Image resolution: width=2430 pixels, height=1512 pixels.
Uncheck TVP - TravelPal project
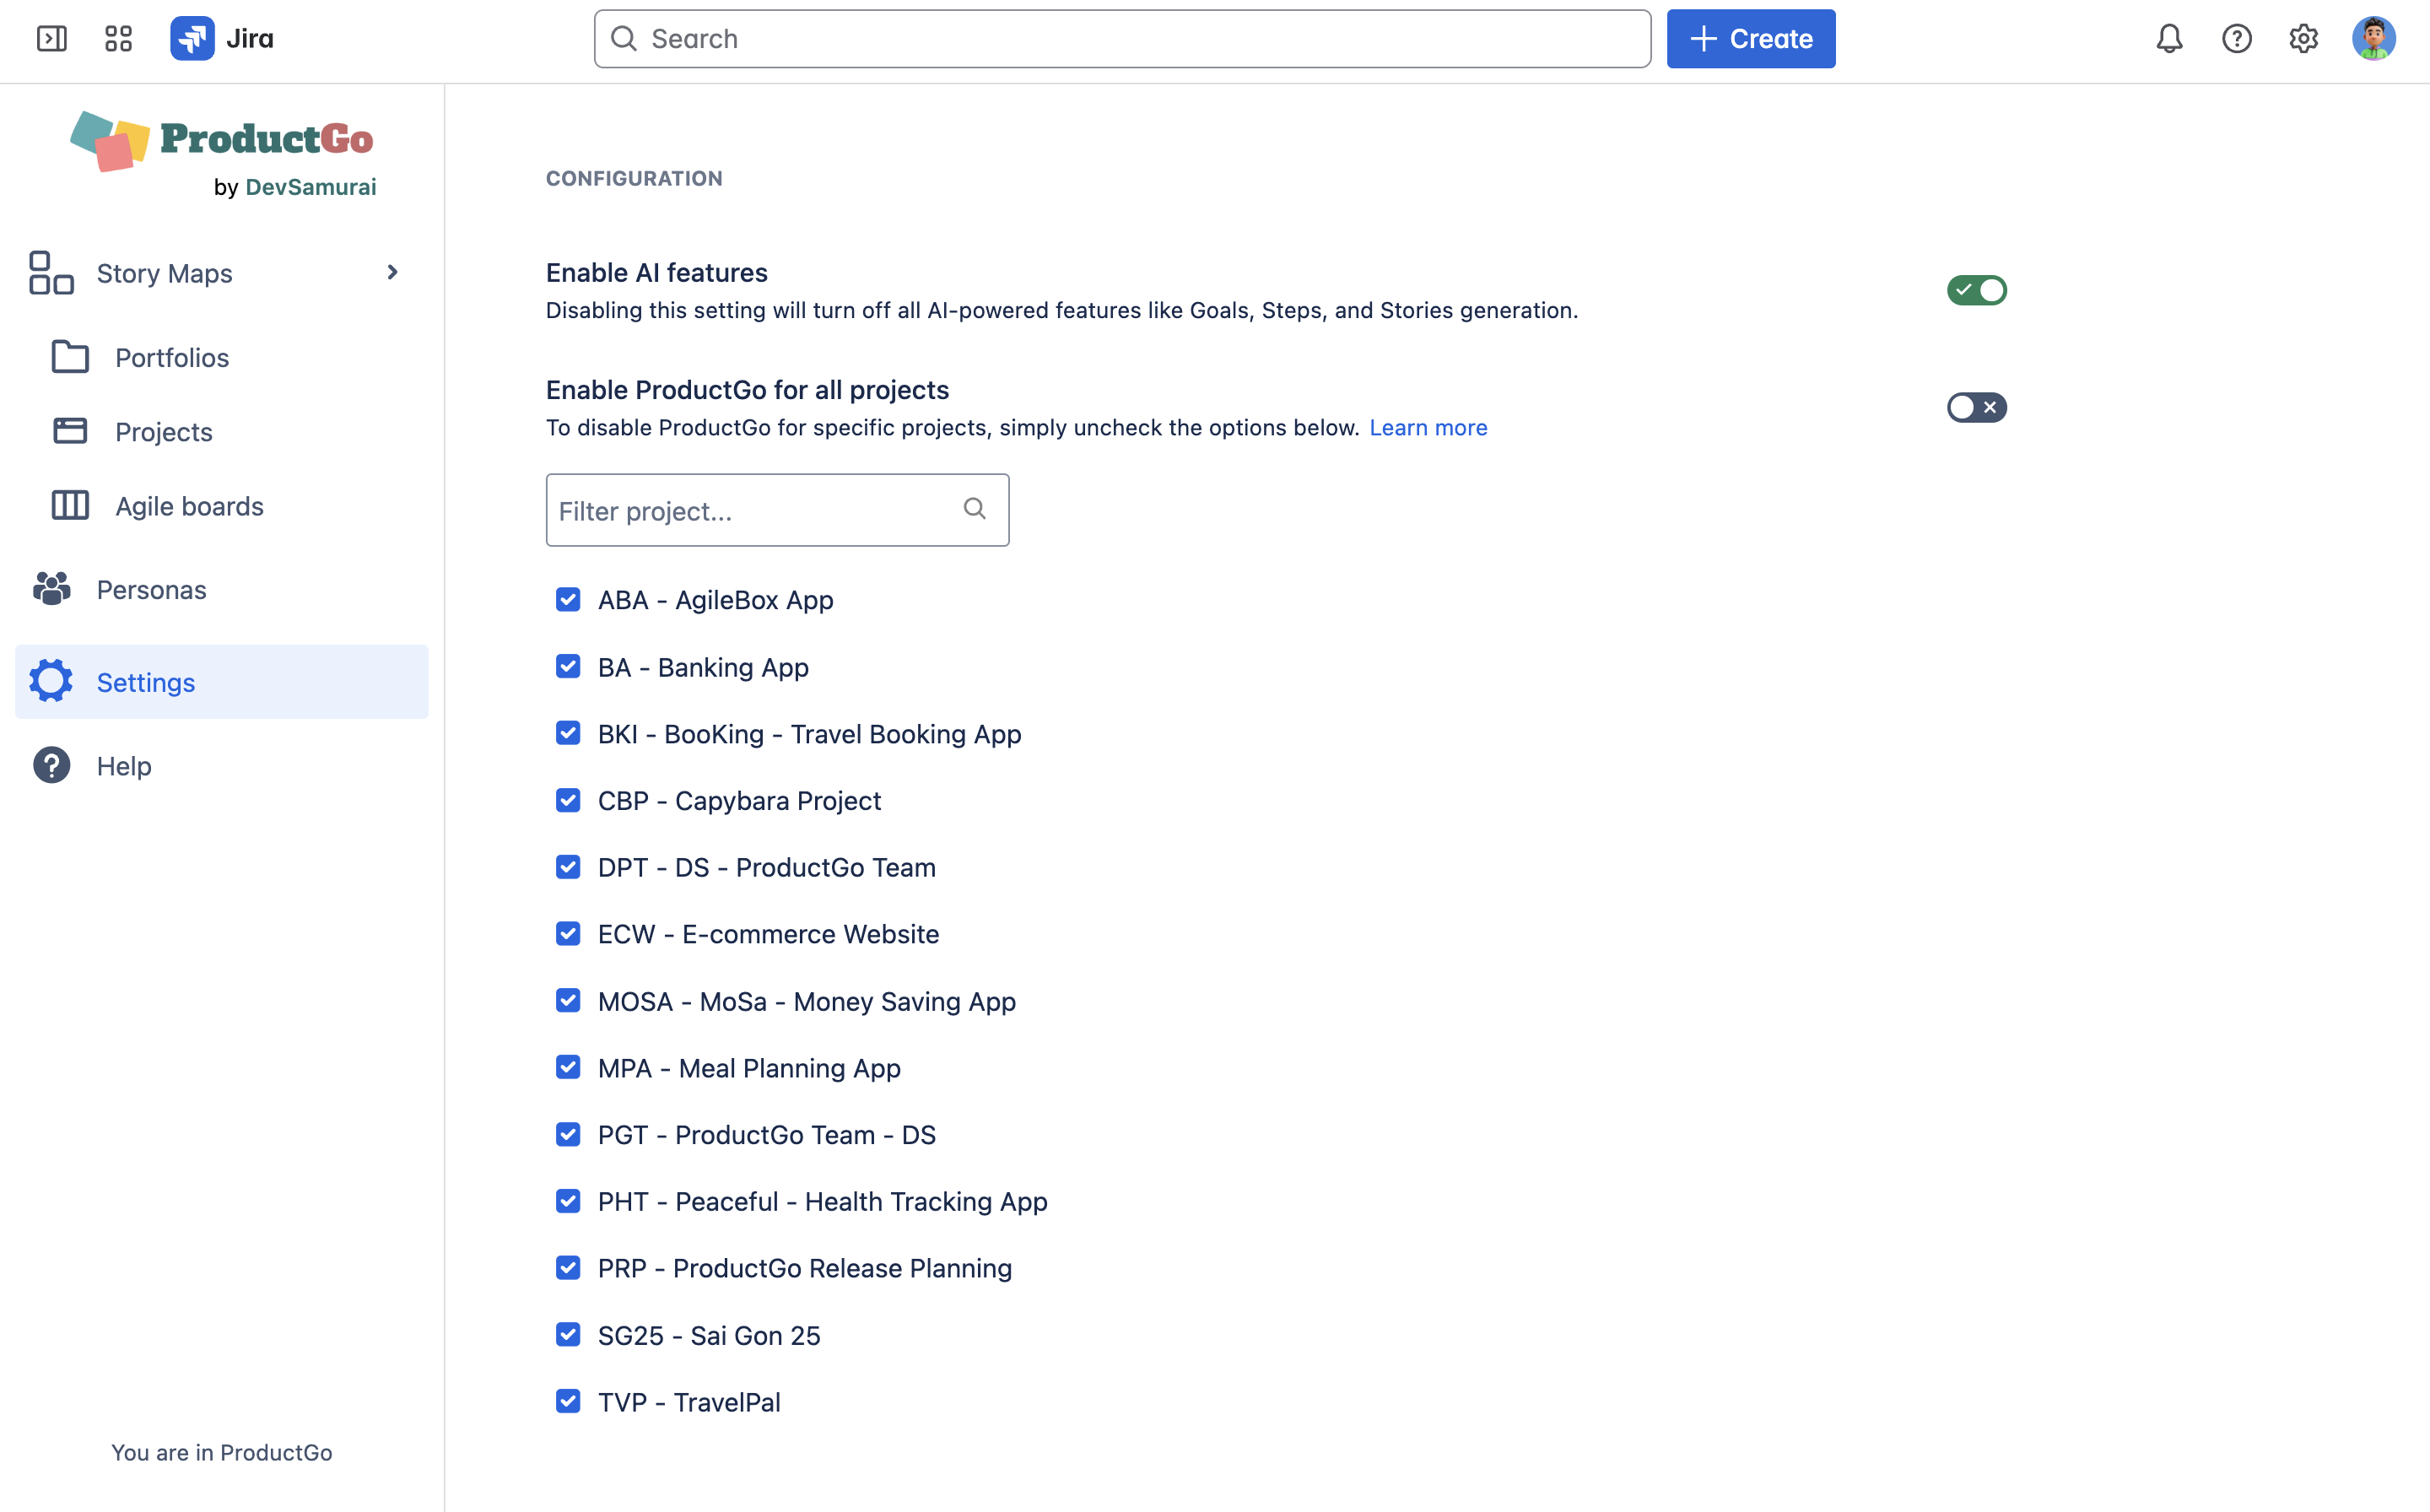tap(568, 1401)
